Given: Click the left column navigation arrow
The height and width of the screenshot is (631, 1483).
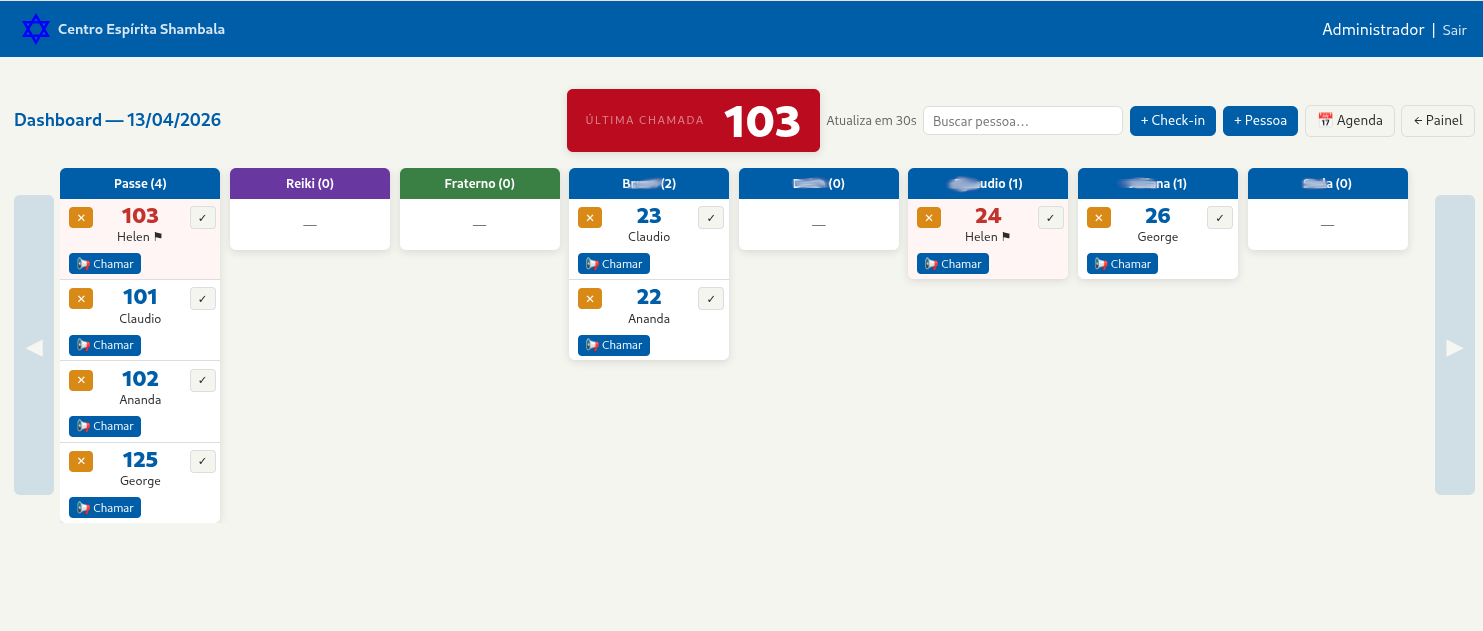Looking at the screenshot, I should [34, 347].
